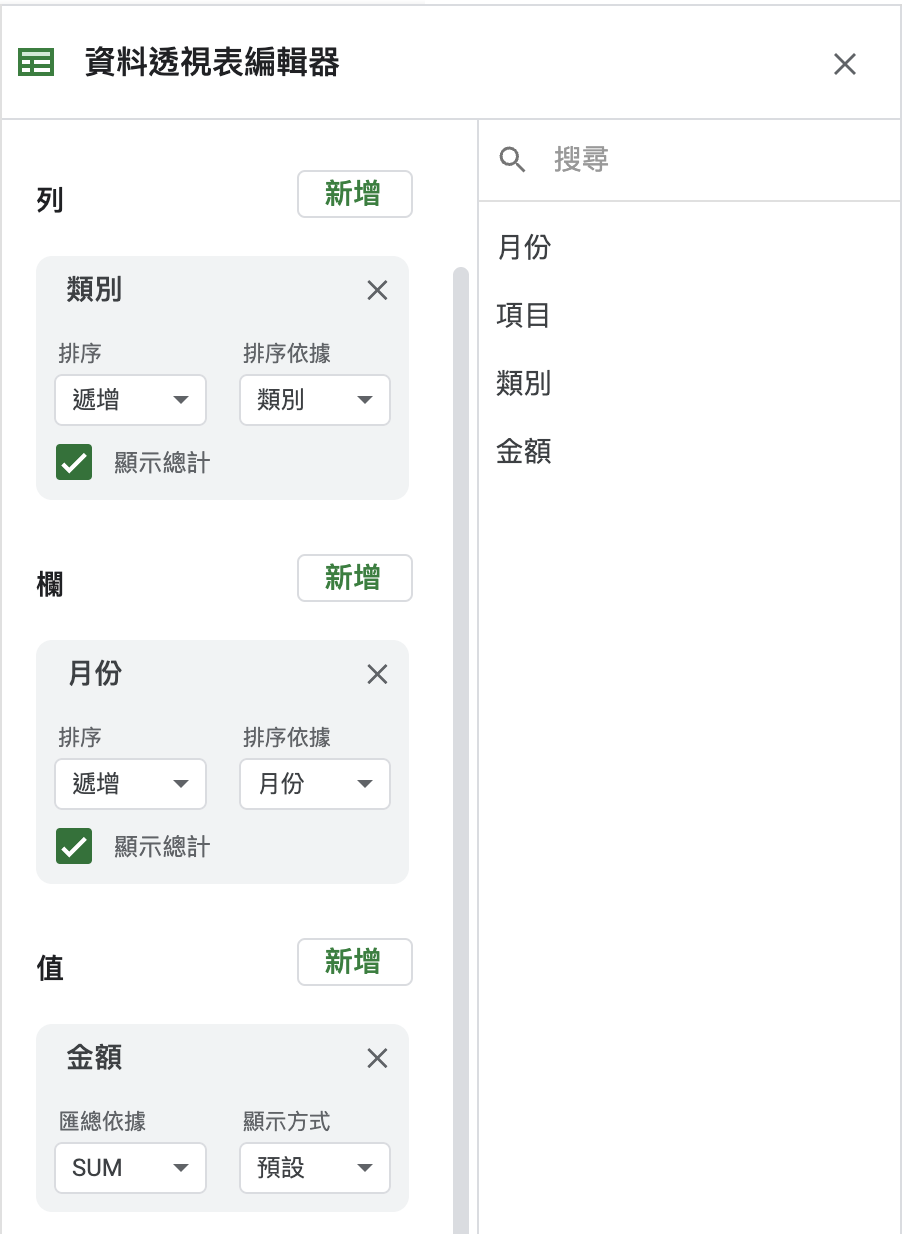Viewport: 902px width, 1234px height.
Task: Open the 排序依據 dropdown in the 類別 card
Action: coord(314,399)
